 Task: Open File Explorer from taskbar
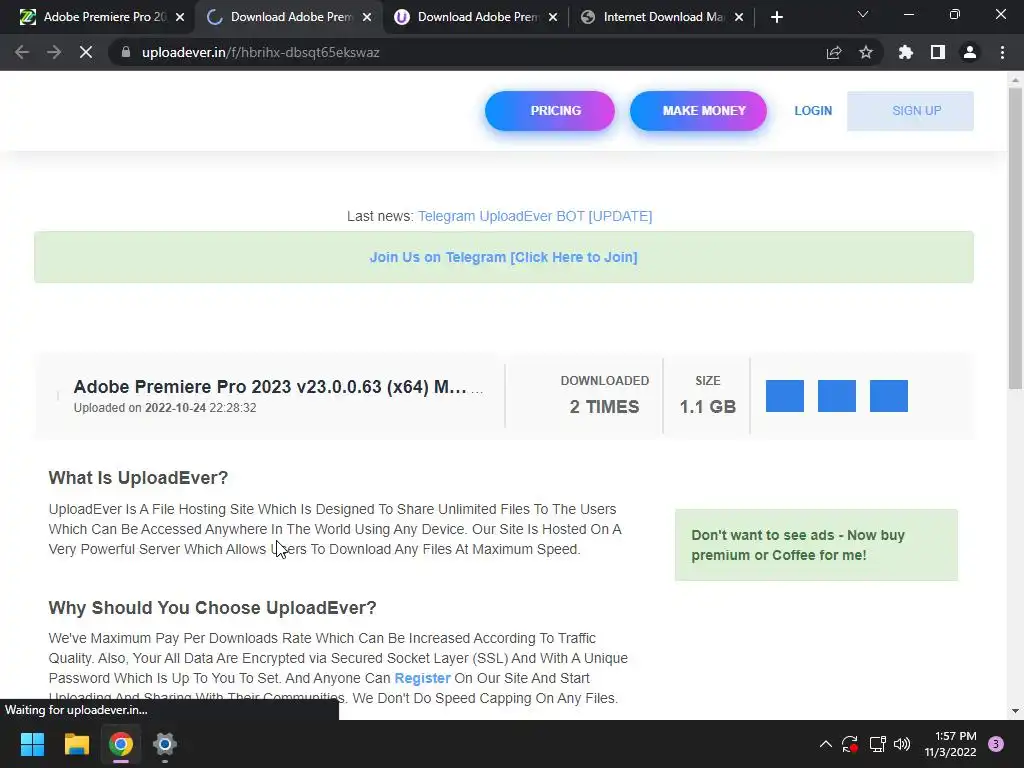point(76,744)
